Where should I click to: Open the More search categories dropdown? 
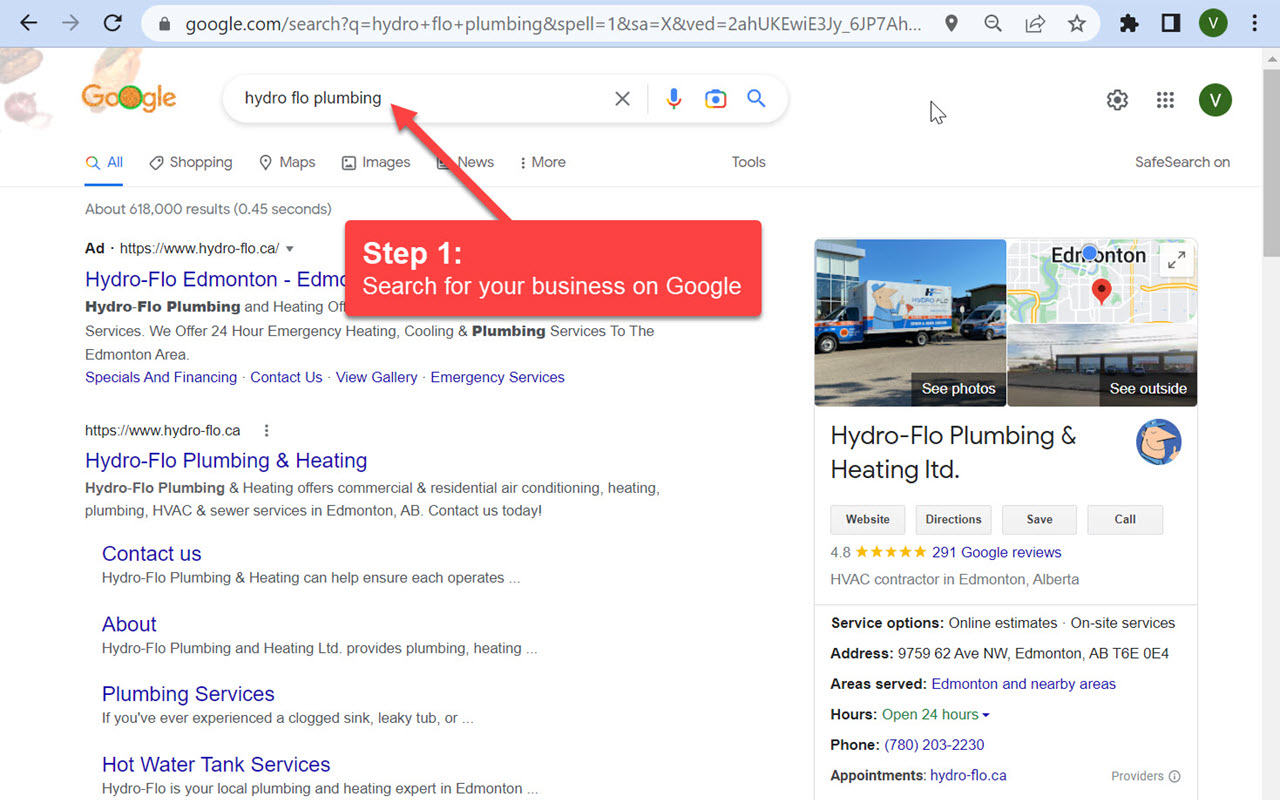541,162
